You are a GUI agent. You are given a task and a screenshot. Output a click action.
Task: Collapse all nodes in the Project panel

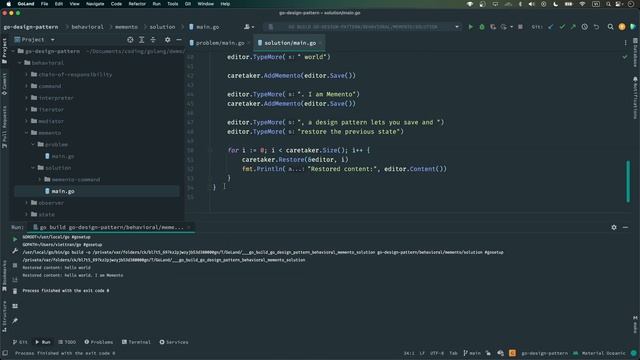[x=153, y=40]
